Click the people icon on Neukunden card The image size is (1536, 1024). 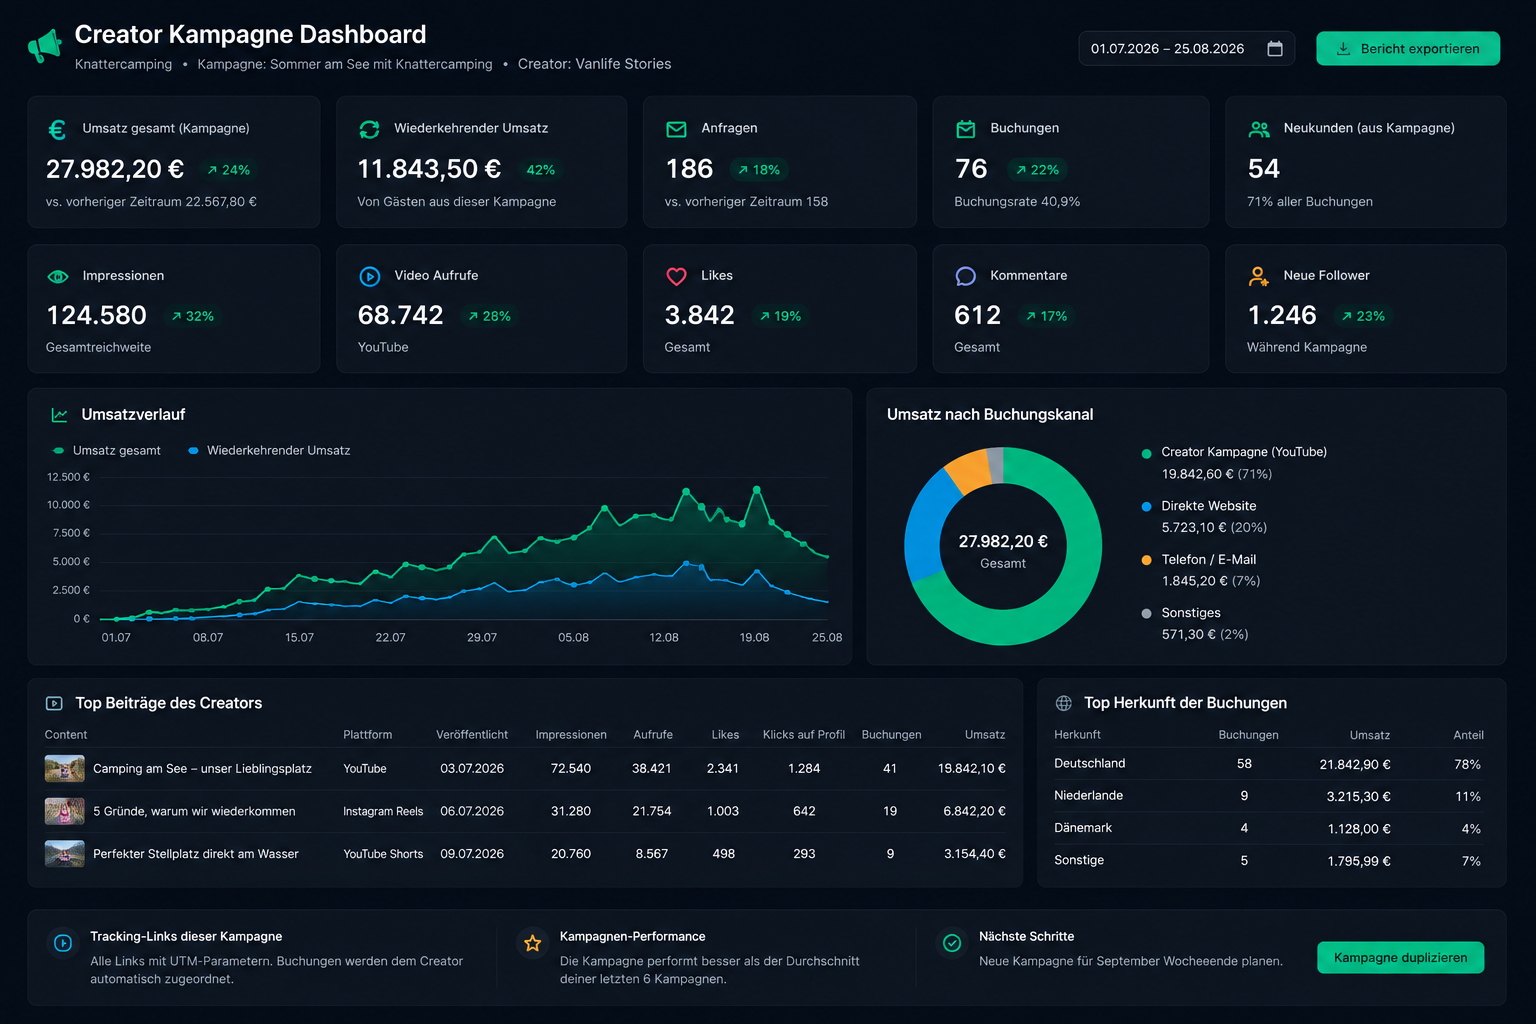click(x=1259, y=129)
